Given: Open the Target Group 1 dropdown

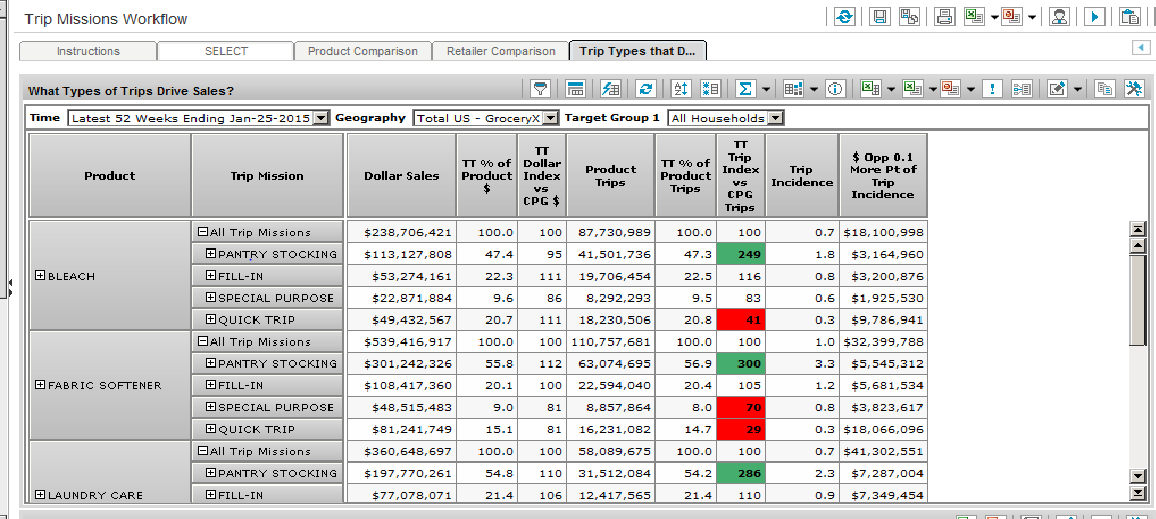Looking at the screenshot, I should pos(775,118).
